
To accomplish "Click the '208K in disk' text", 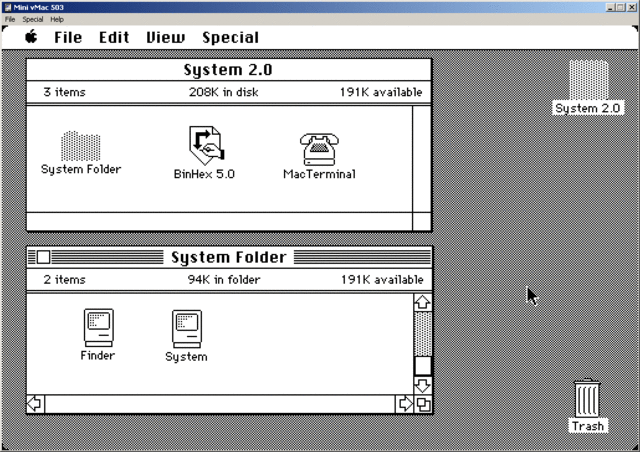I will [x=224, y=92].
